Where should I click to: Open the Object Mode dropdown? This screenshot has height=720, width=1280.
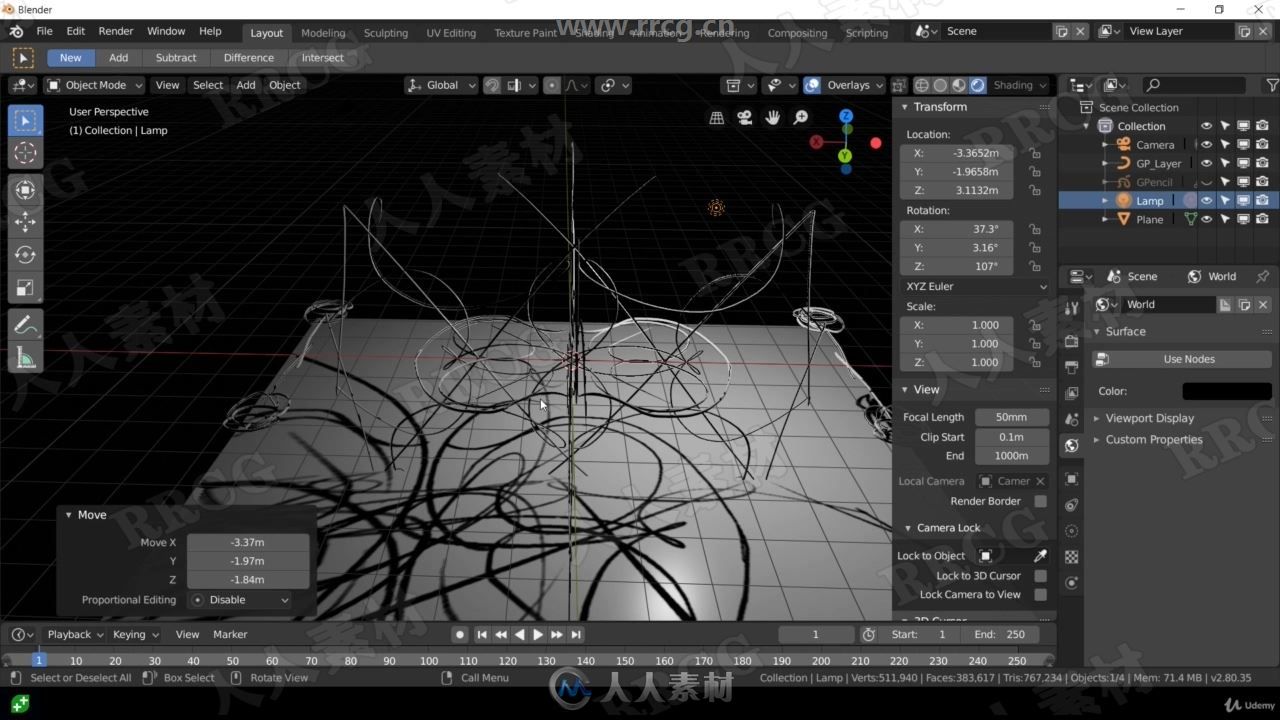click(95, 85)
